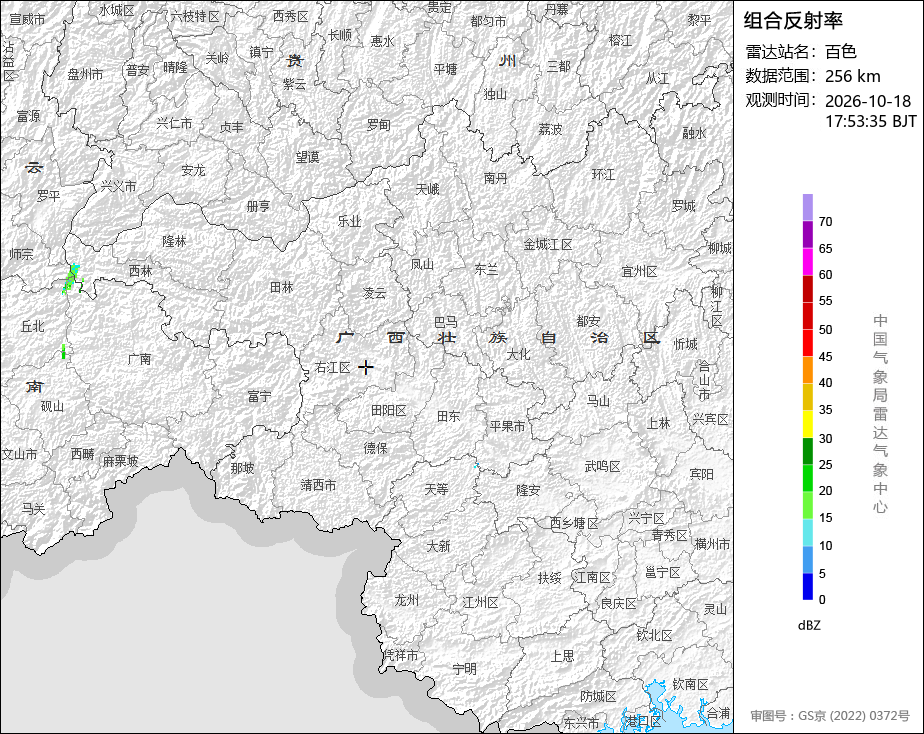Click the red 50 dBZ legend color

808,316
